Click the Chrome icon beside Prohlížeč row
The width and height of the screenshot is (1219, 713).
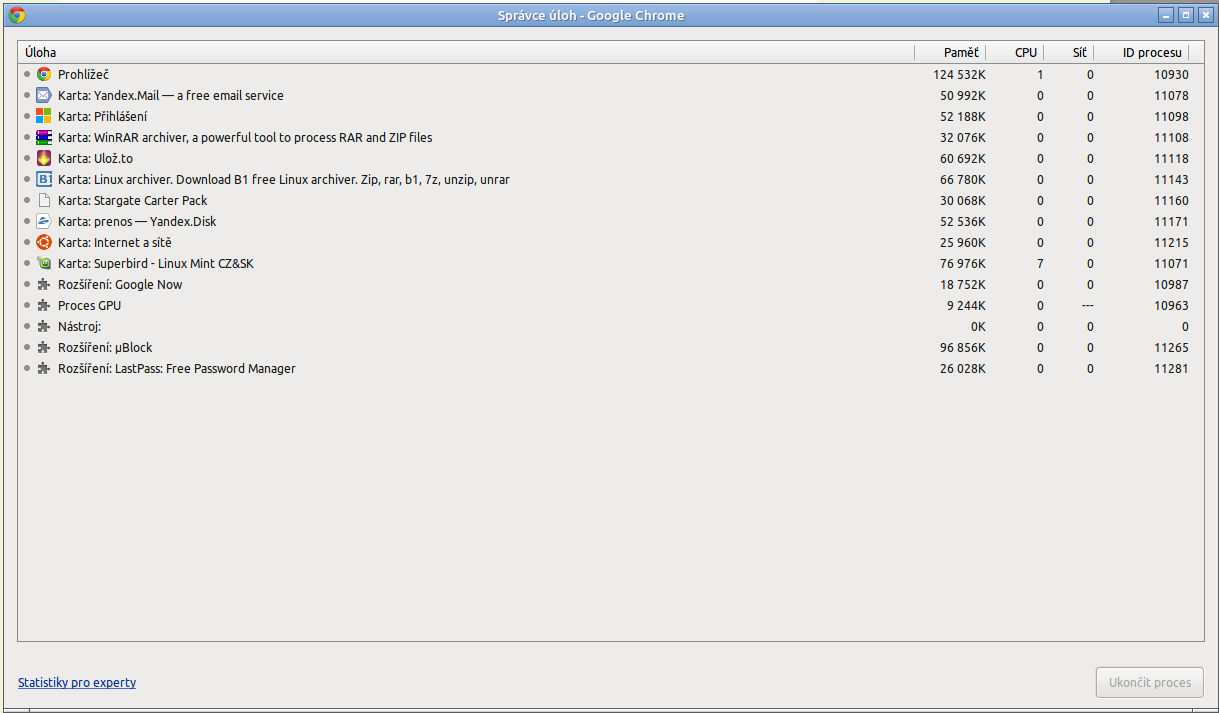(44, 74)
